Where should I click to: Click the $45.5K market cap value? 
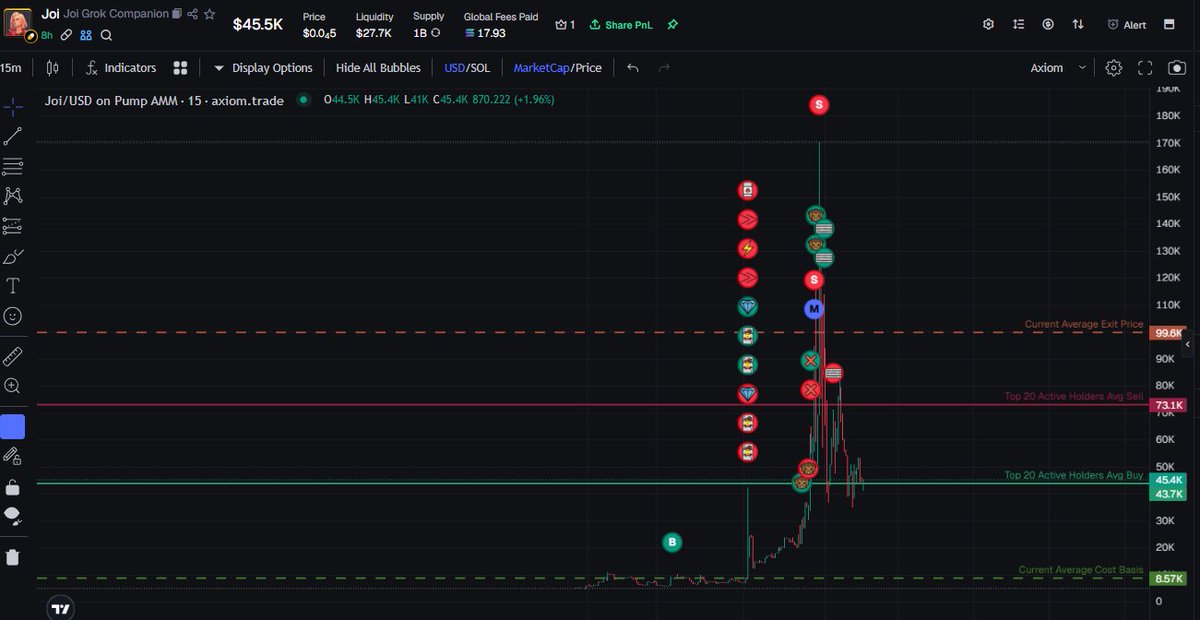point(258,25)
